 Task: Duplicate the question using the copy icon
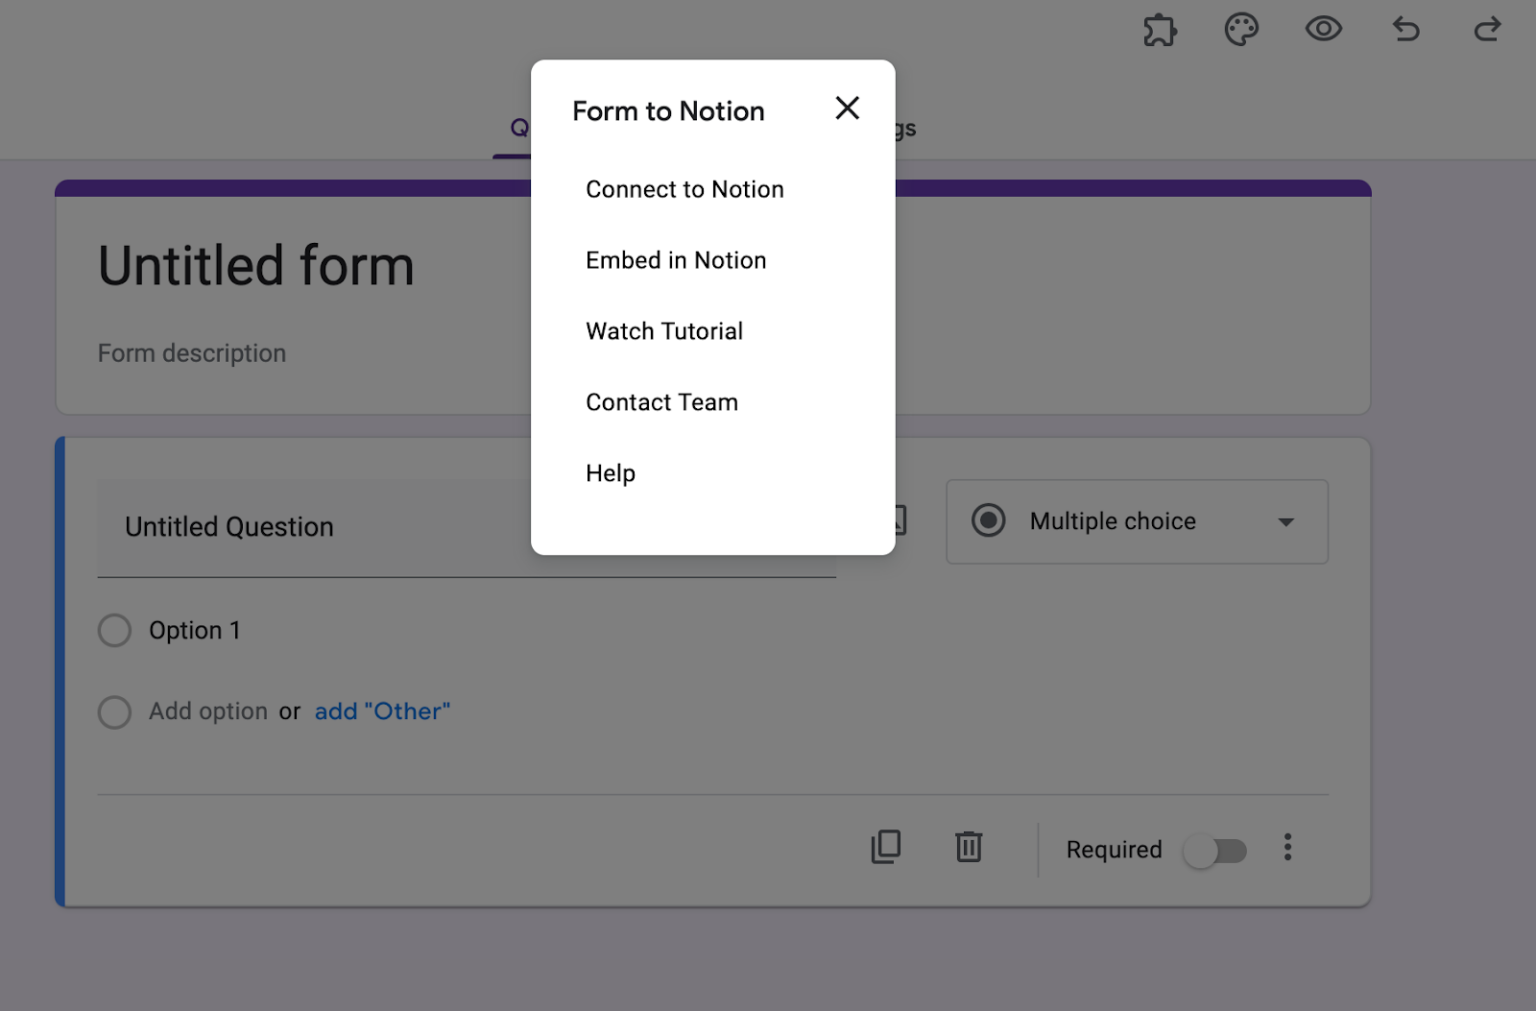click(885, 847)
